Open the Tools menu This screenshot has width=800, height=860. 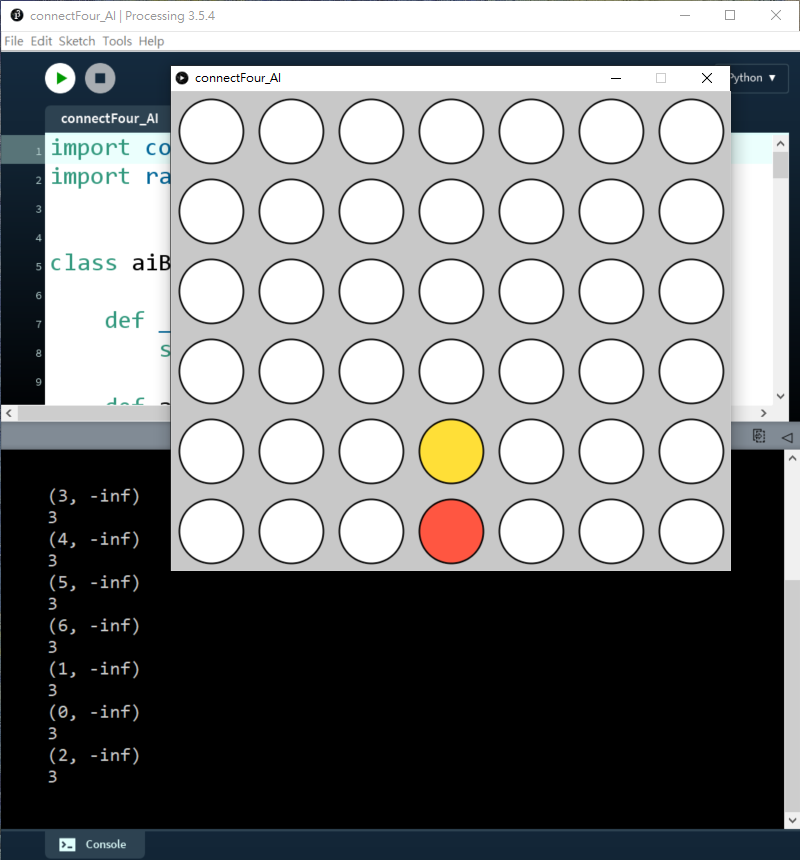(117, 41)
